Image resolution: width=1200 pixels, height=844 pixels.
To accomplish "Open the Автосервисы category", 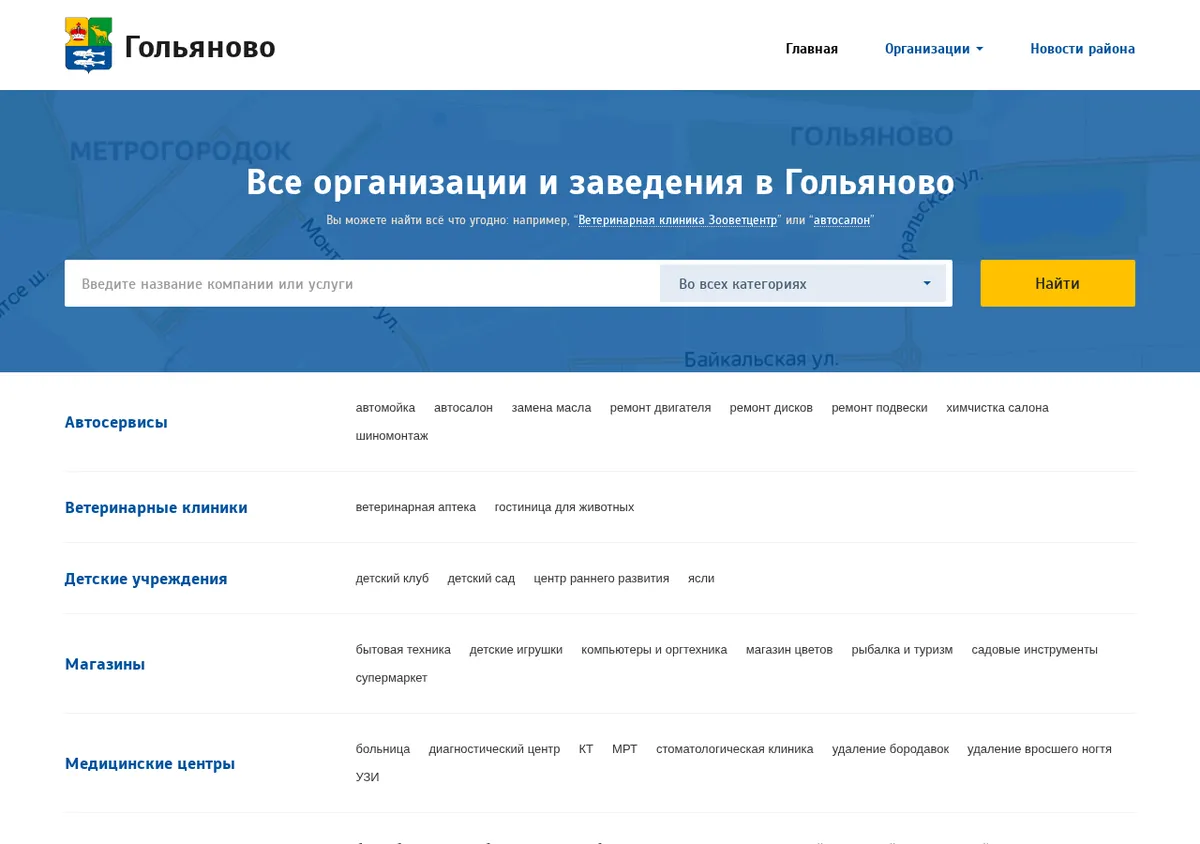I will [116, 422].
